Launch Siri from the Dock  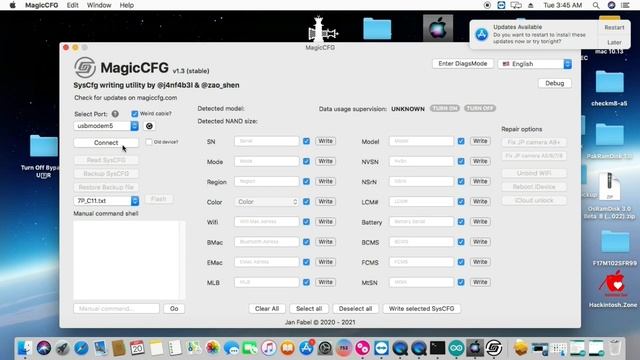coord(44,348)
